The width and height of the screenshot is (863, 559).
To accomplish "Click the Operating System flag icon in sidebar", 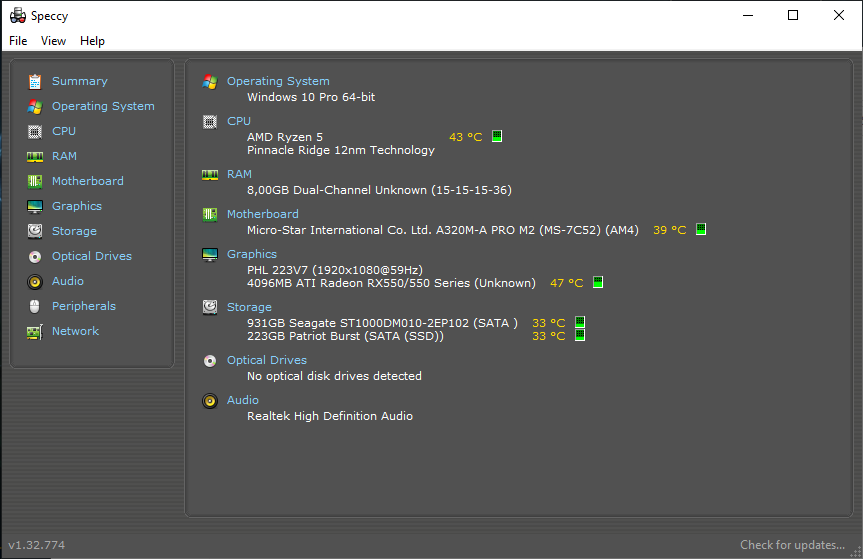I will 35,106.
